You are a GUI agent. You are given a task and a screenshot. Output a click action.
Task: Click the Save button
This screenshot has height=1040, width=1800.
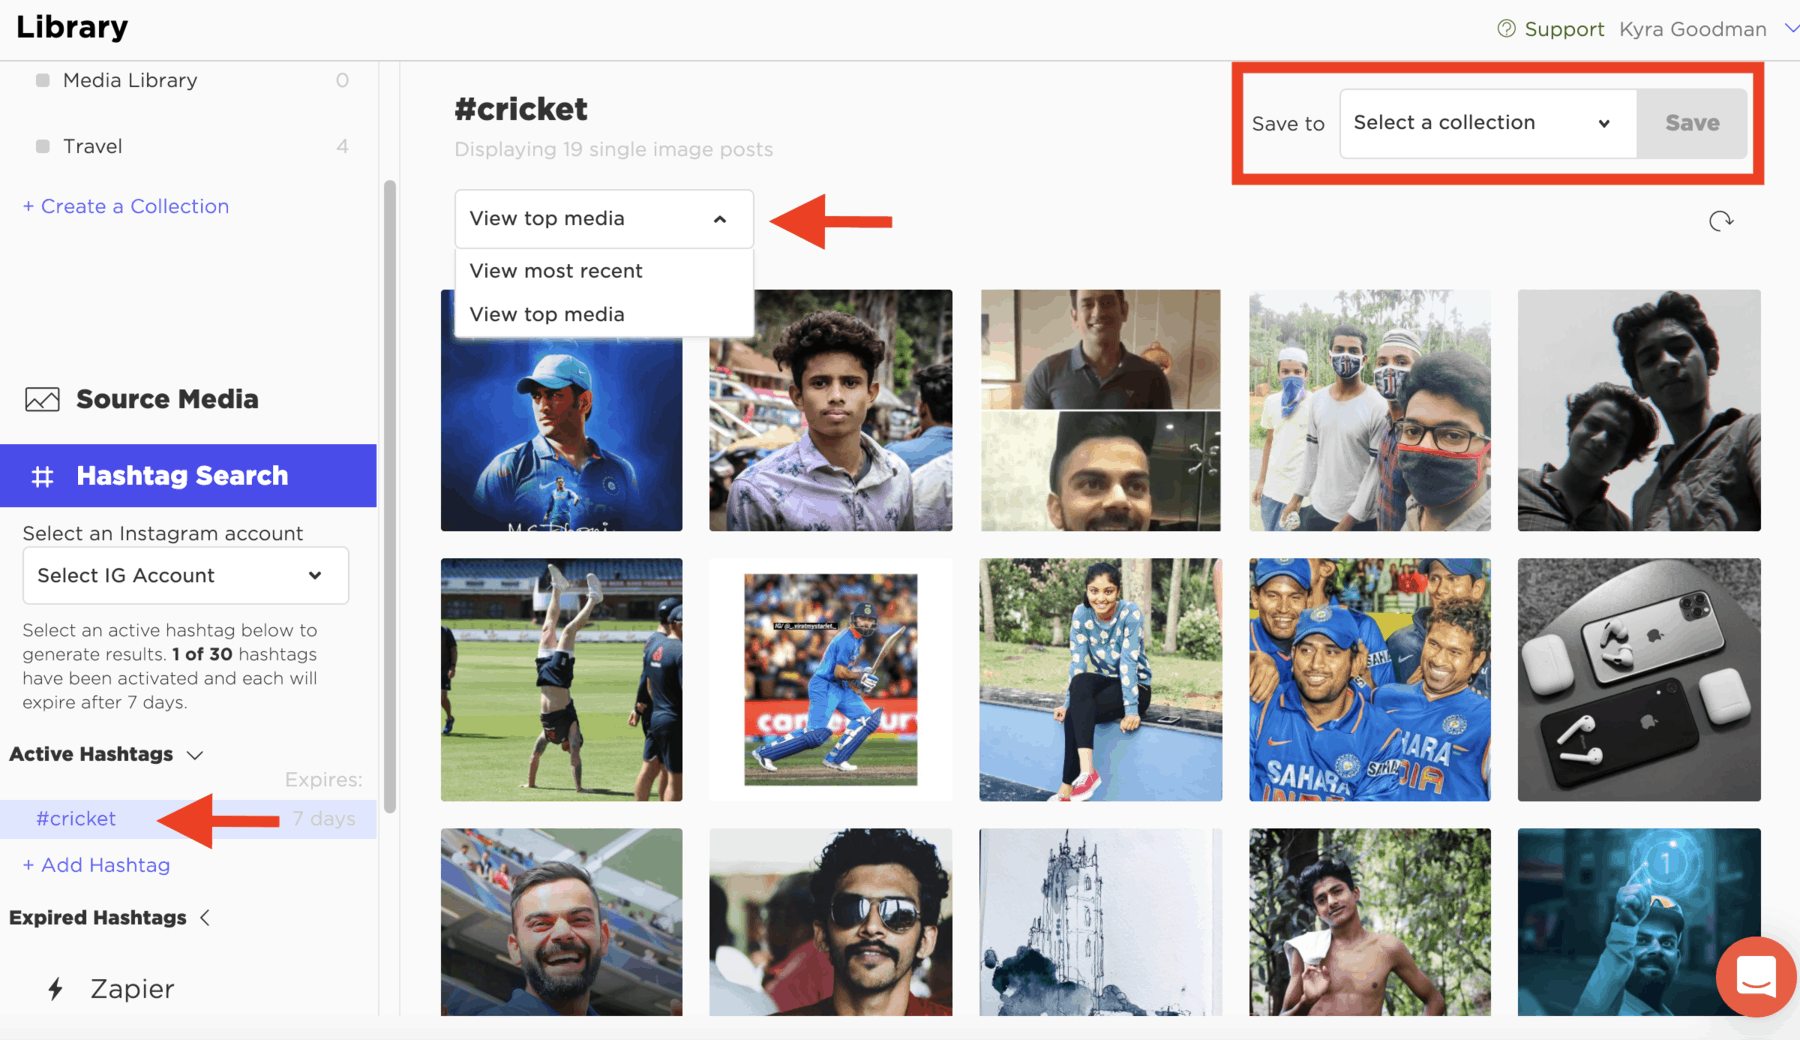coord(1692,123)
